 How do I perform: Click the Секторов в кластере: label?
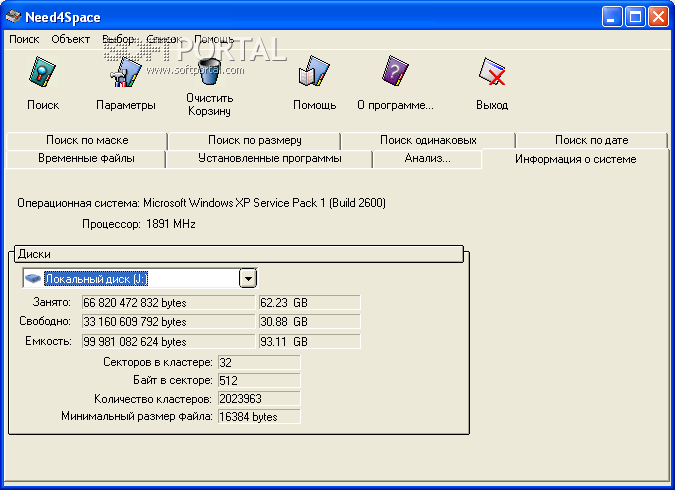[x=158, y=362]
